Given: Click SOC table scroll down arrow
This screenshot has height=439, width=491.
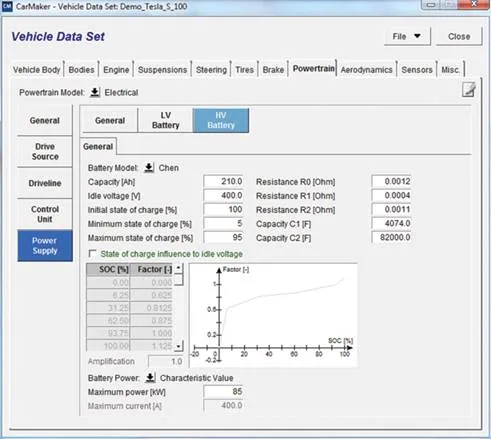Looking at the screenshot, I should pos(179,346).
